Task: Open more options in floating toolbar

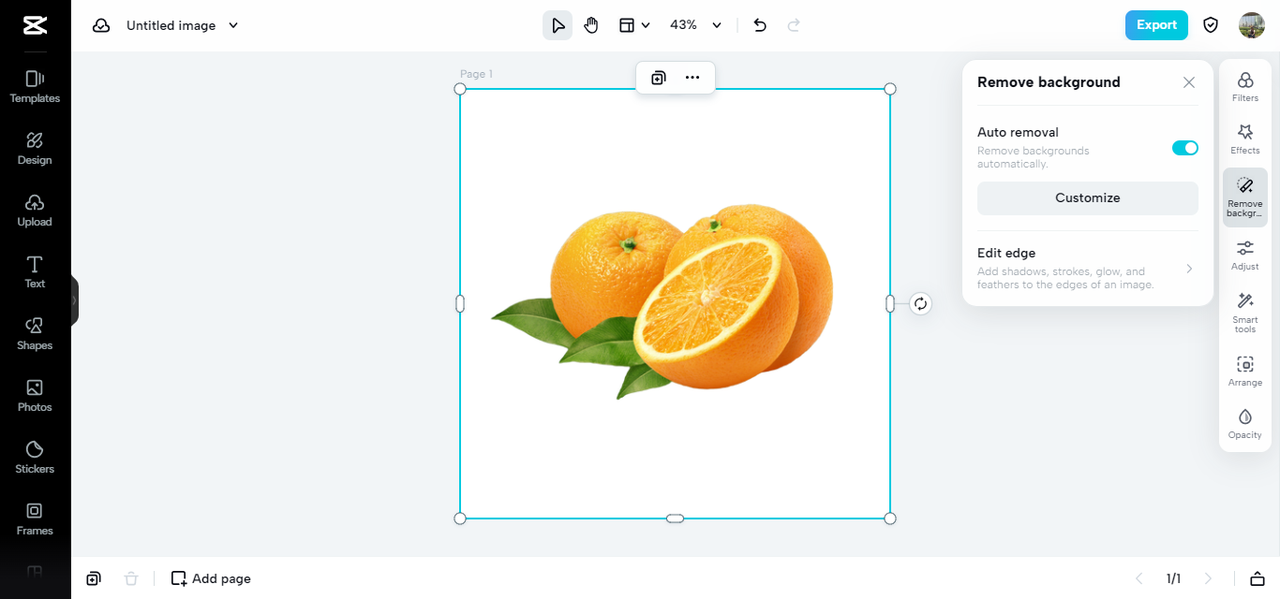Action: click(692, 77)
